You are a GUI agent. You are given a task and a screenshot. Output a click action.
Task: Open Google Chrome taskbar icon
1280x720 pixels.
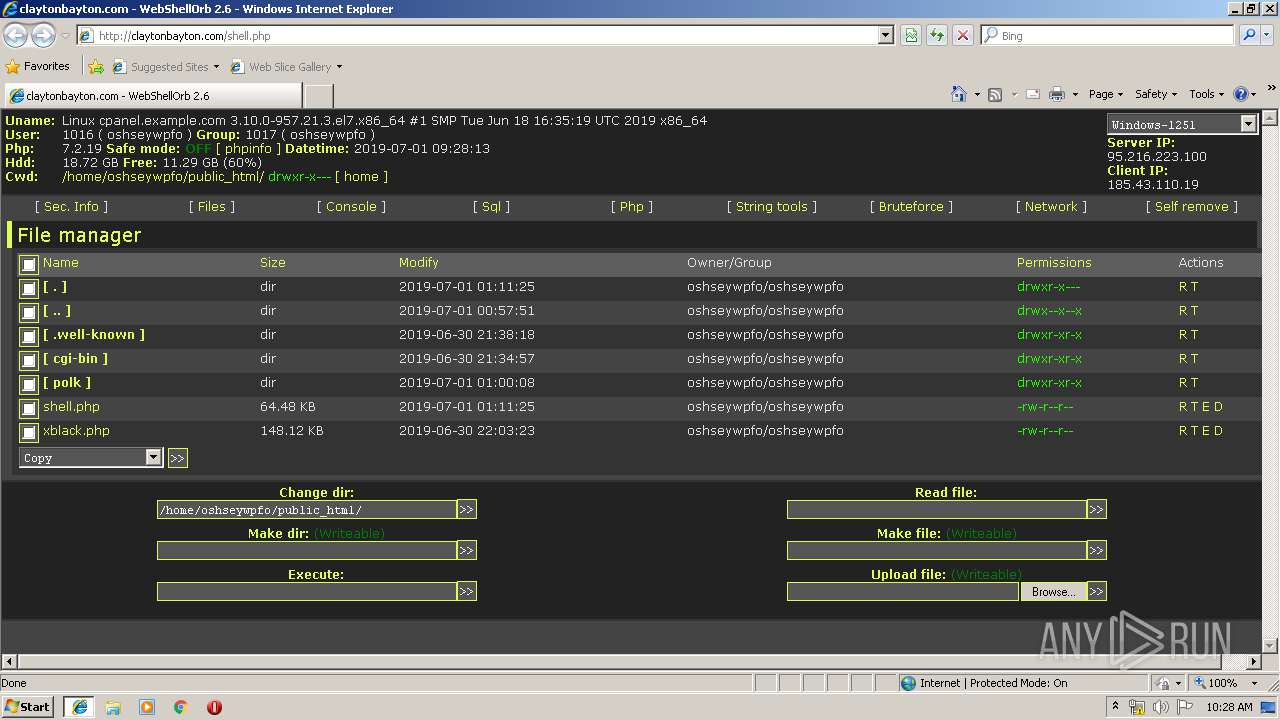point(181,707)
